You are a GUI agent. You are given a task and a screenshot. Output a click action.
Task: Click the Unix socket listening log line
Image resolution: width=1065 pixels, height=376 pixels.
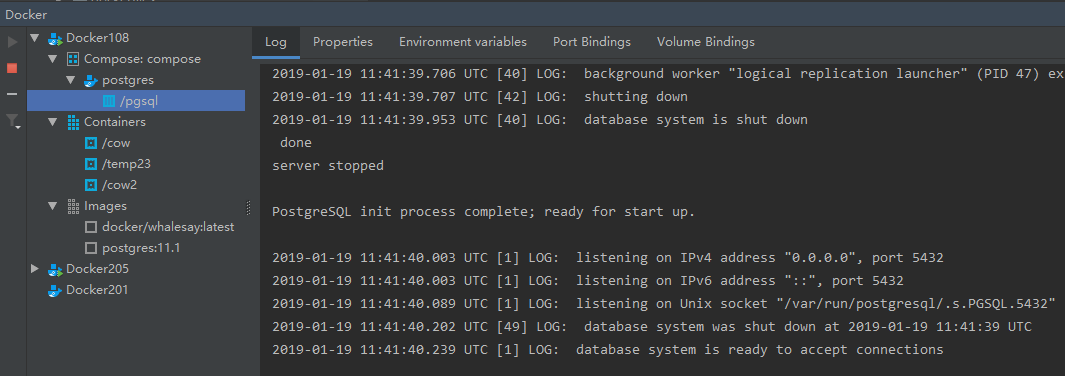pyautogui.click(x=664, y=303)
